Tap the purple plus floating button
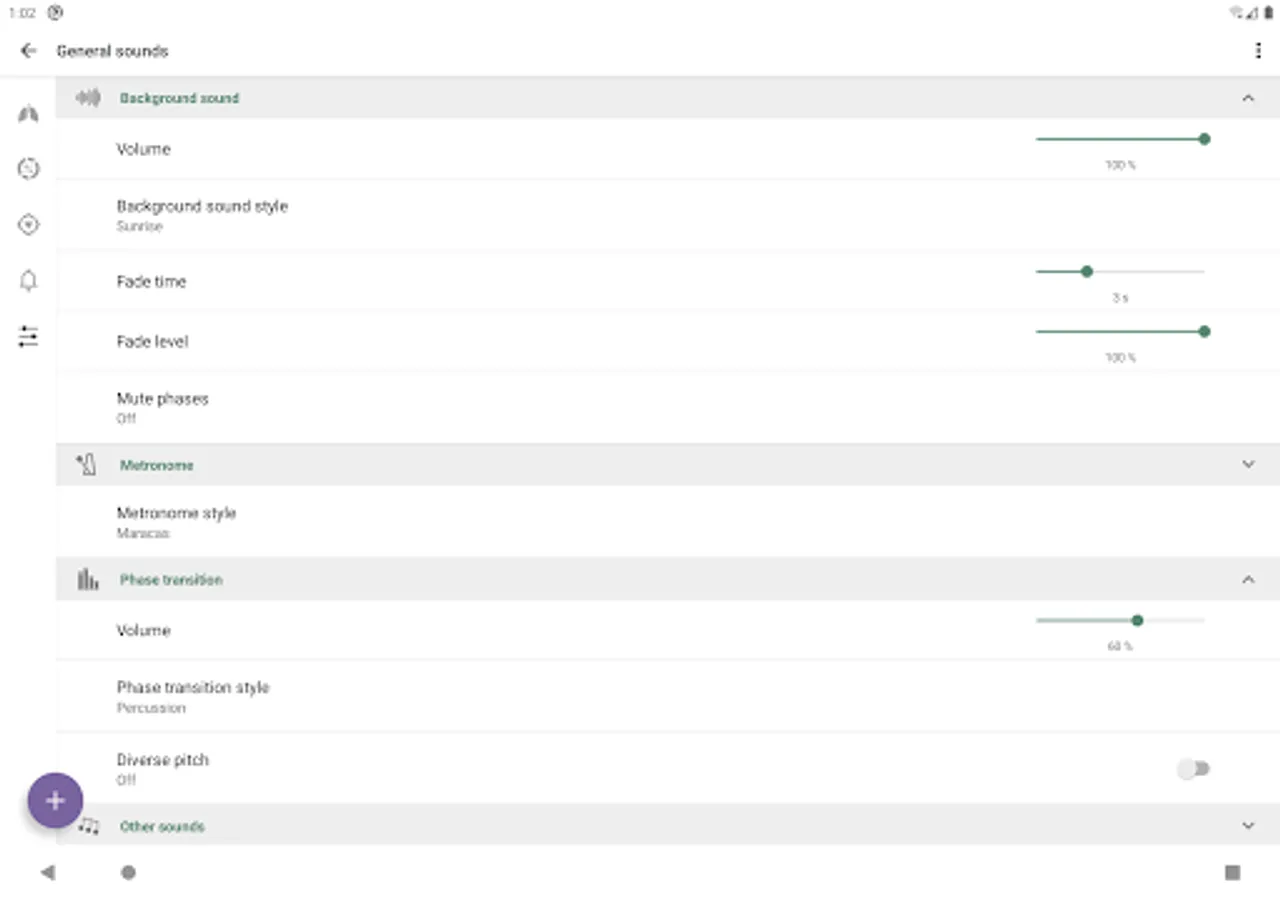The height and width of the screenshot is (900, 1280). (x=55, y=800)
